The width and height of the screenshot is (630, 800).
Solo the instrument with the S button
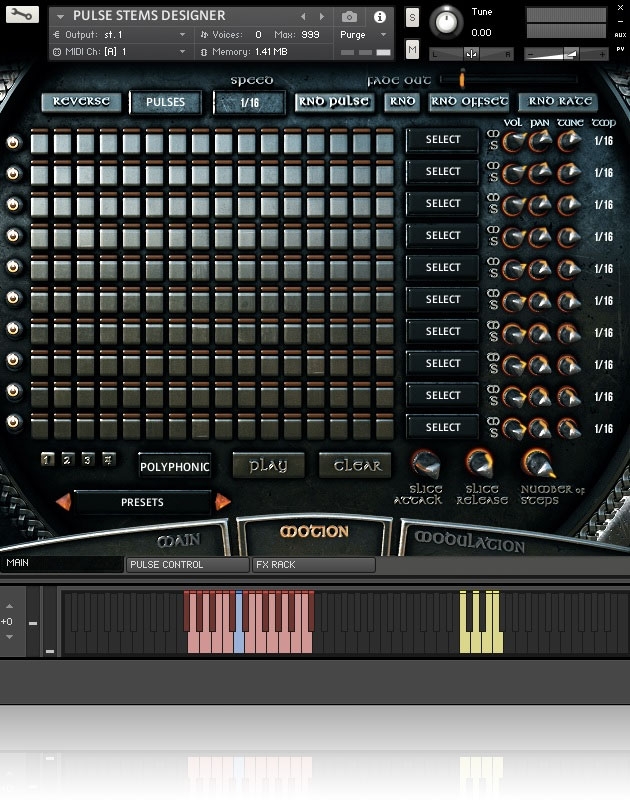[x=413, y=18]
